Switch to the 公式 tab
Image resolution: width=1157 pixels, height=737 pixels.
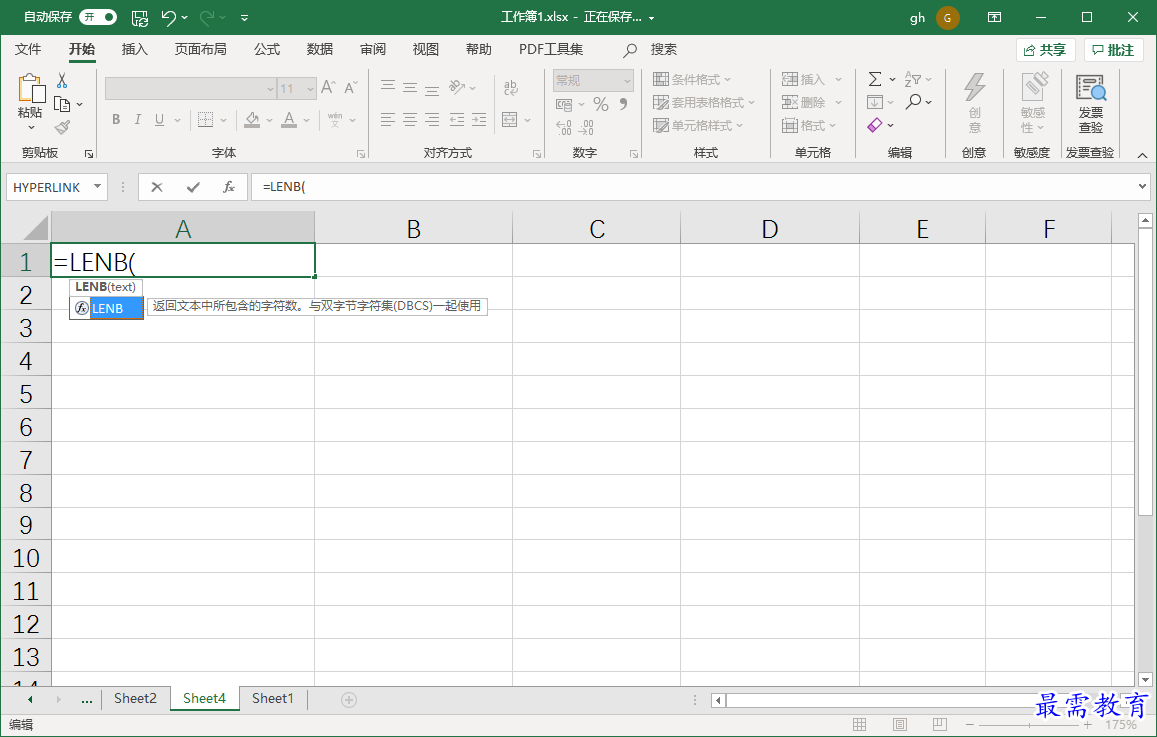click(266, 49)
